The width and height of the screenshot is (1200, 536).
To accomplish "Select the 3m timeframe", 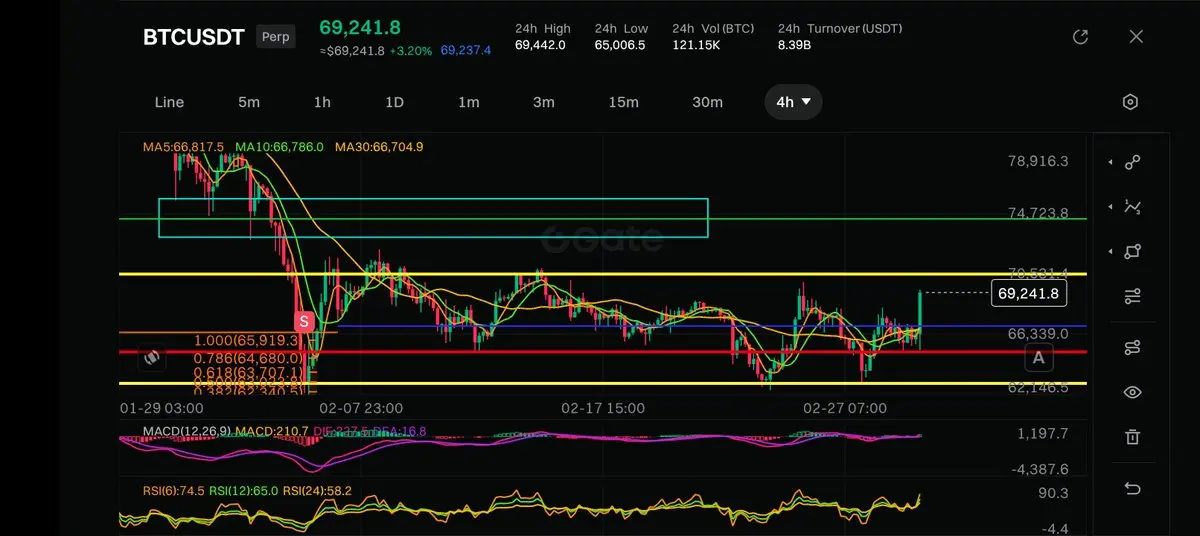I will point(543,102).
